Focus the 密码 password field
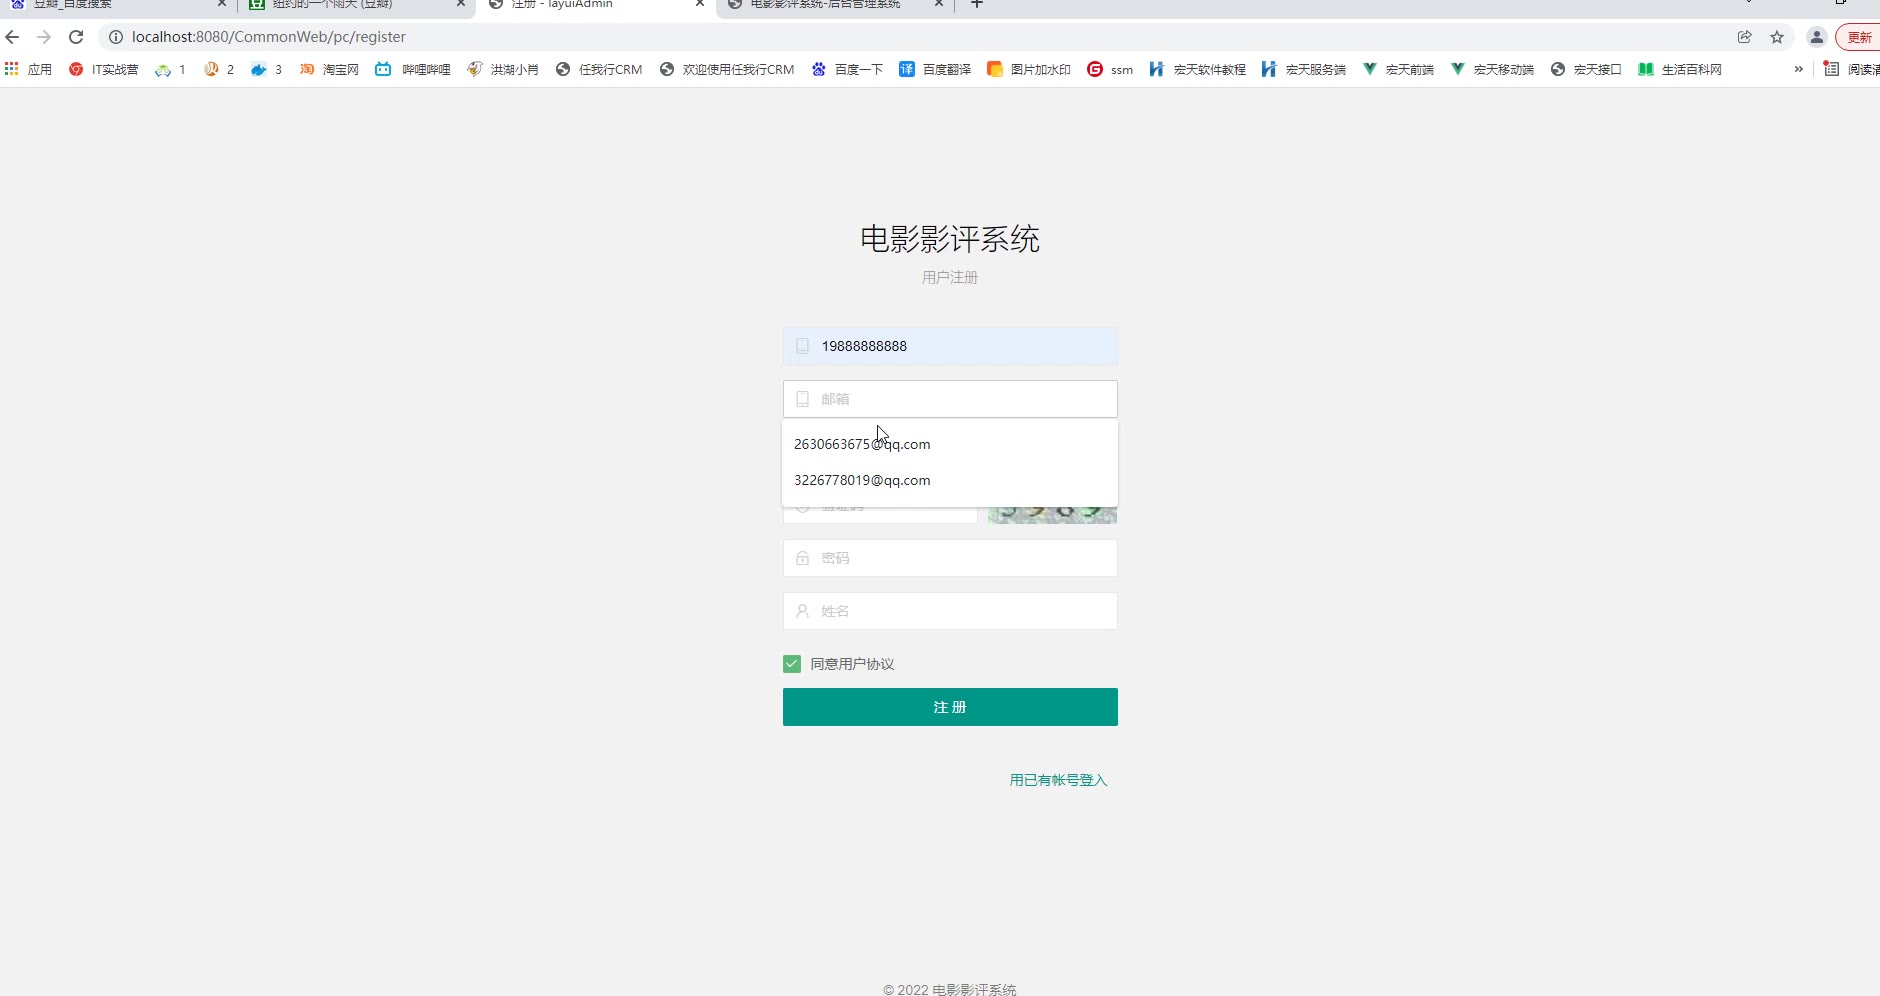Image resolution: width=1880 pixels, height=996 pixels. 950,558
